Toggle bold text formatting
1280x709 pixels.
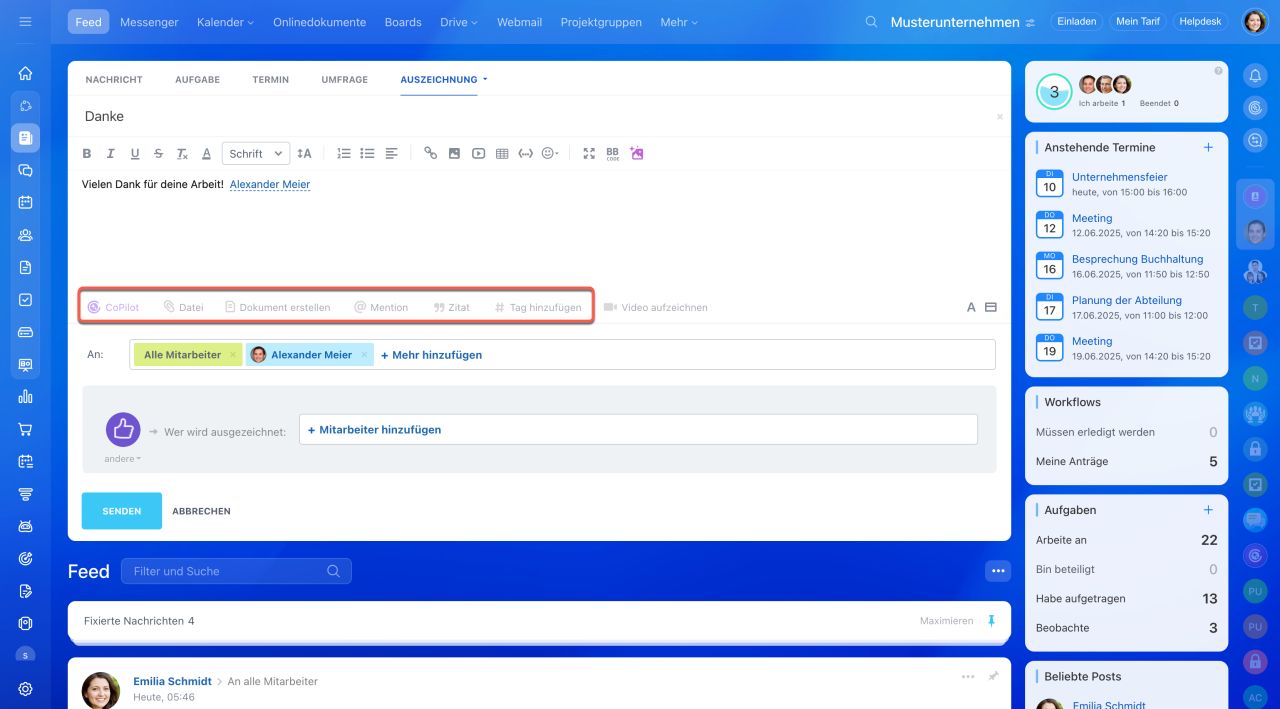87,153
